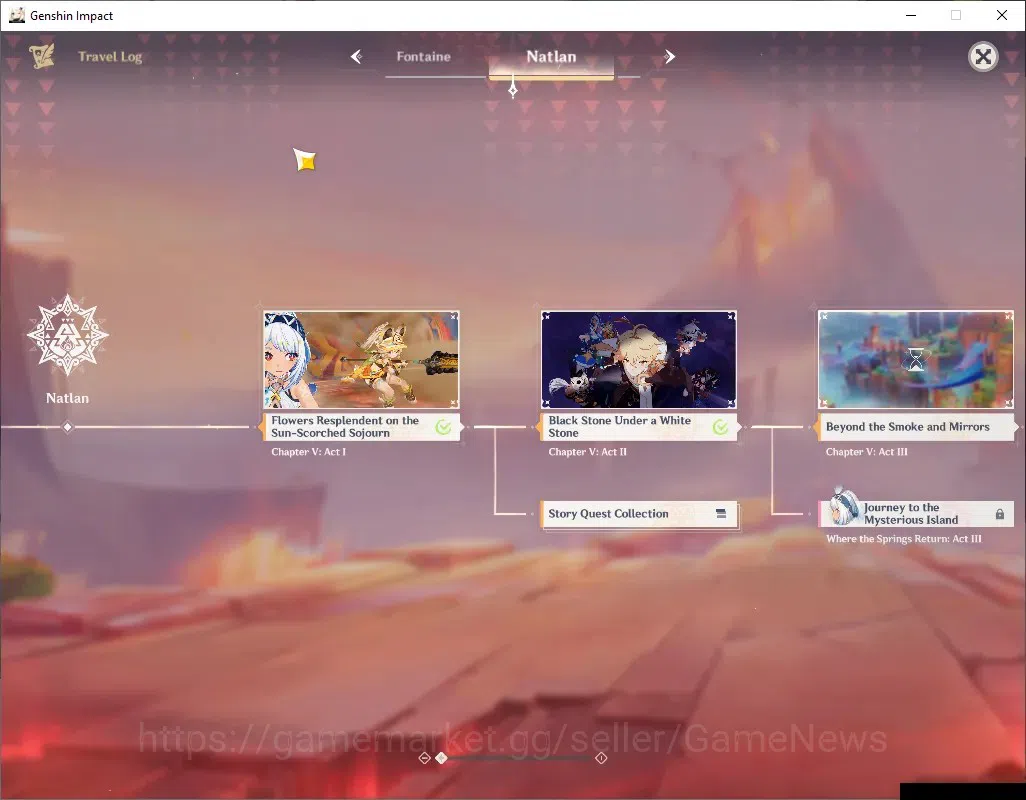Go to next region with right arrow

click(669, 57)
